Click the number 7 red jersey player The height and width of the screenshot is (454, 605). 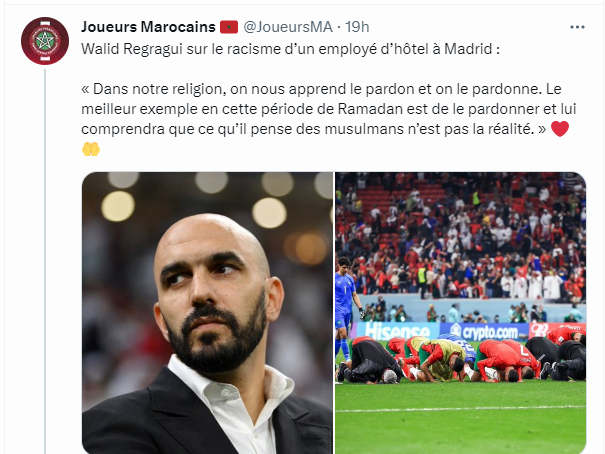[x=506, y=359]
